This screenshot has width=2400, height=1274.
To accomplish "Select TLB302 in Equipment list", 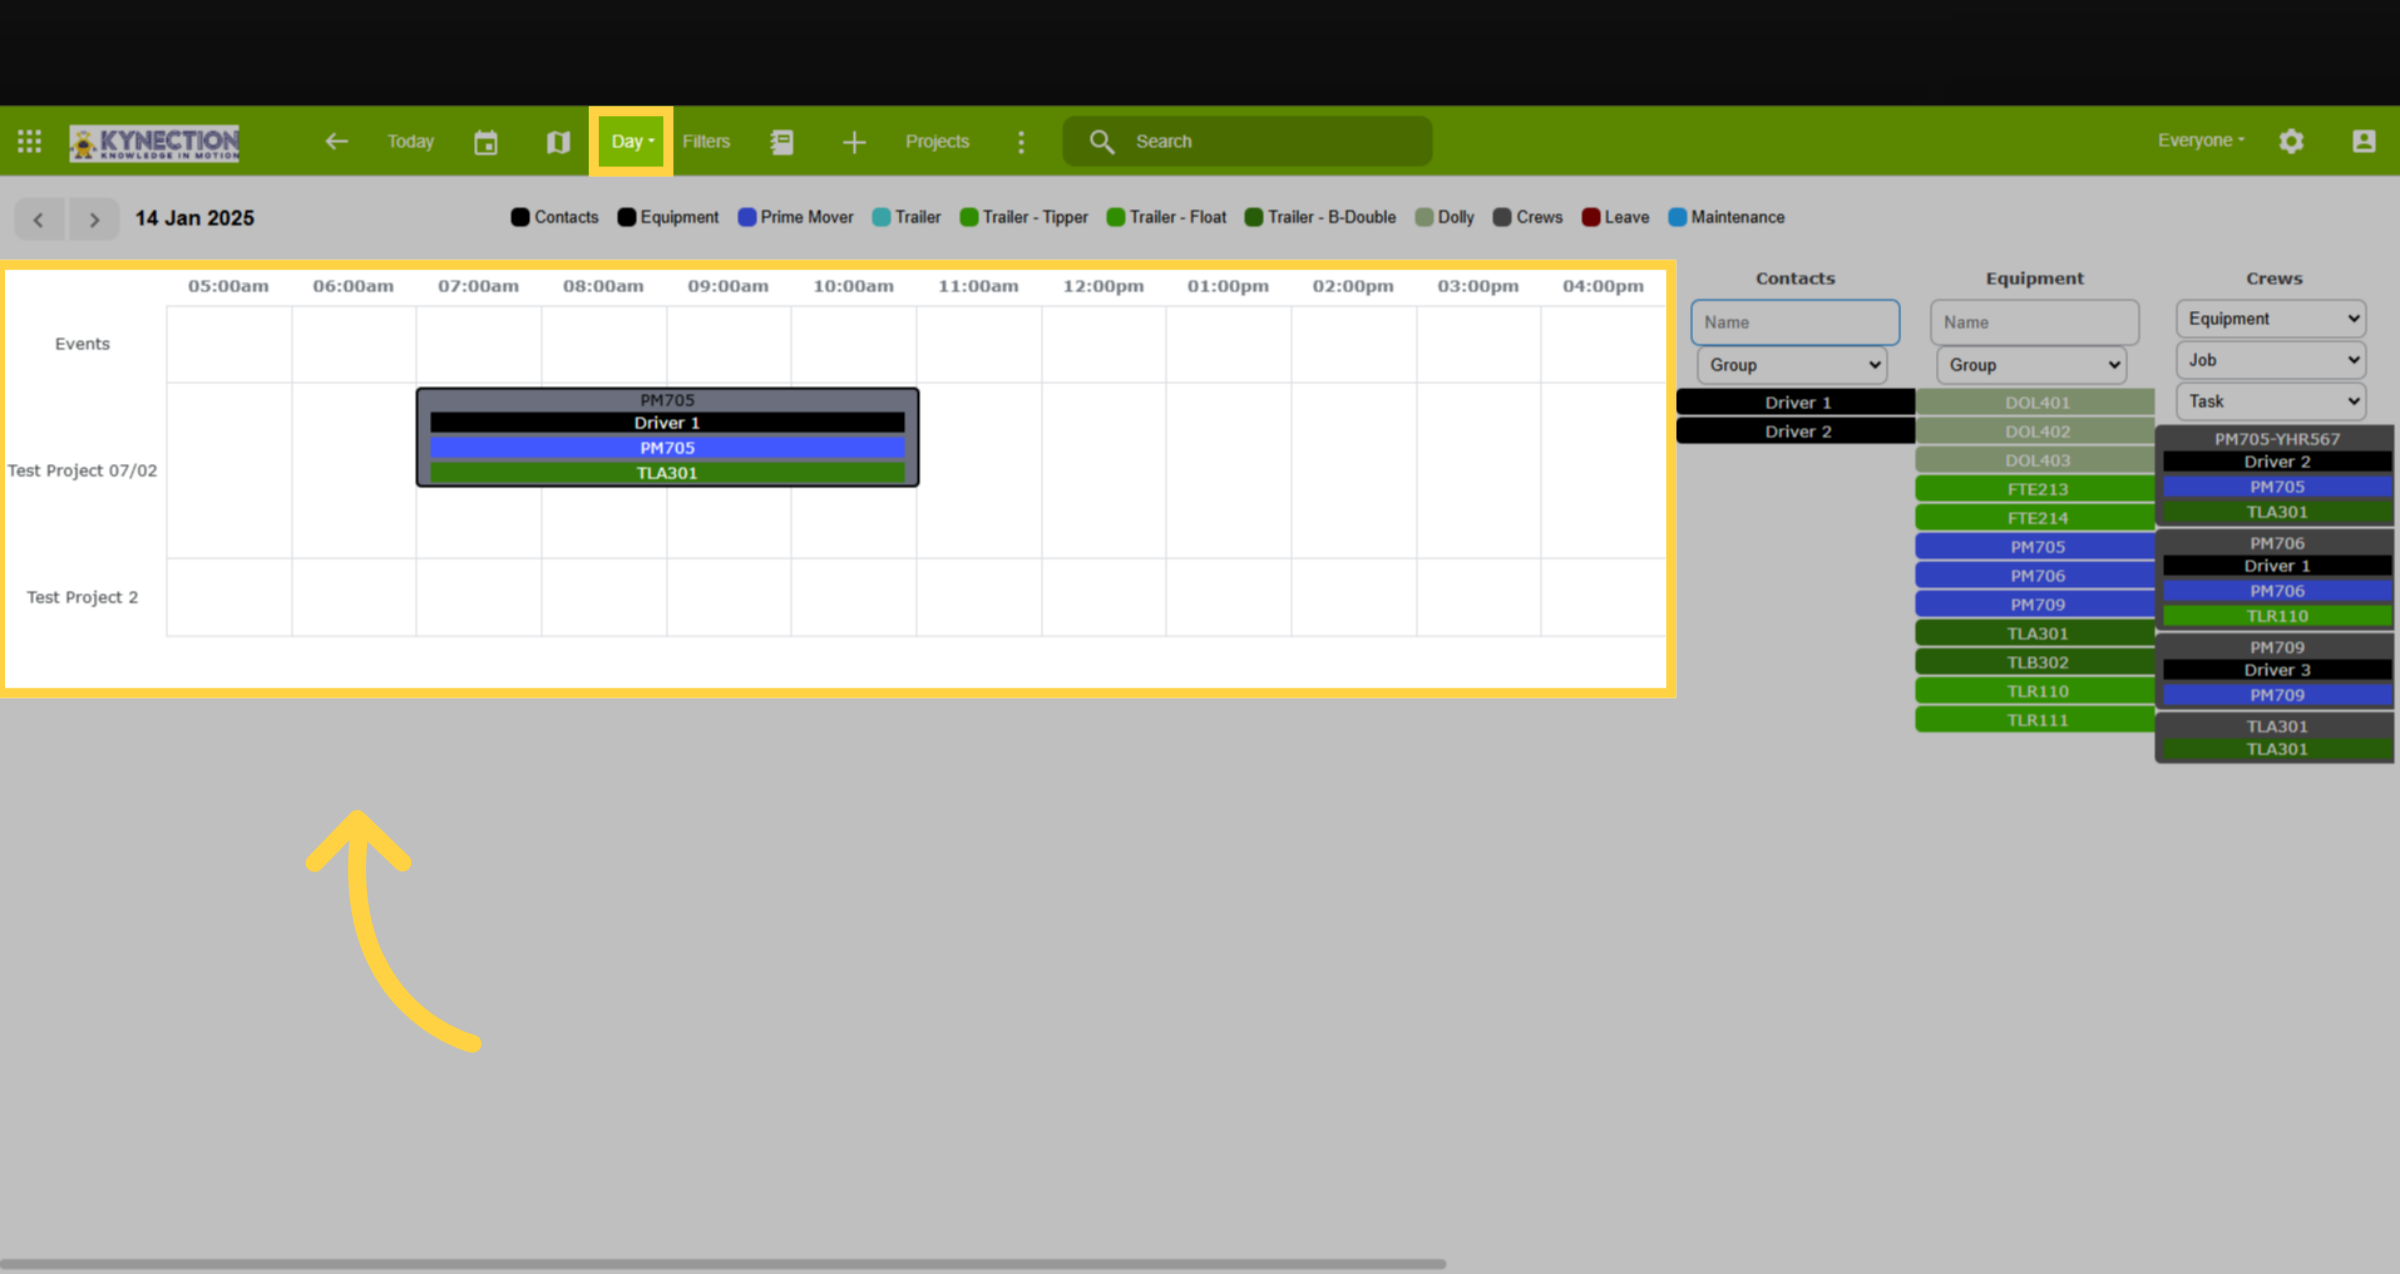I will (x=2035, y=662).
